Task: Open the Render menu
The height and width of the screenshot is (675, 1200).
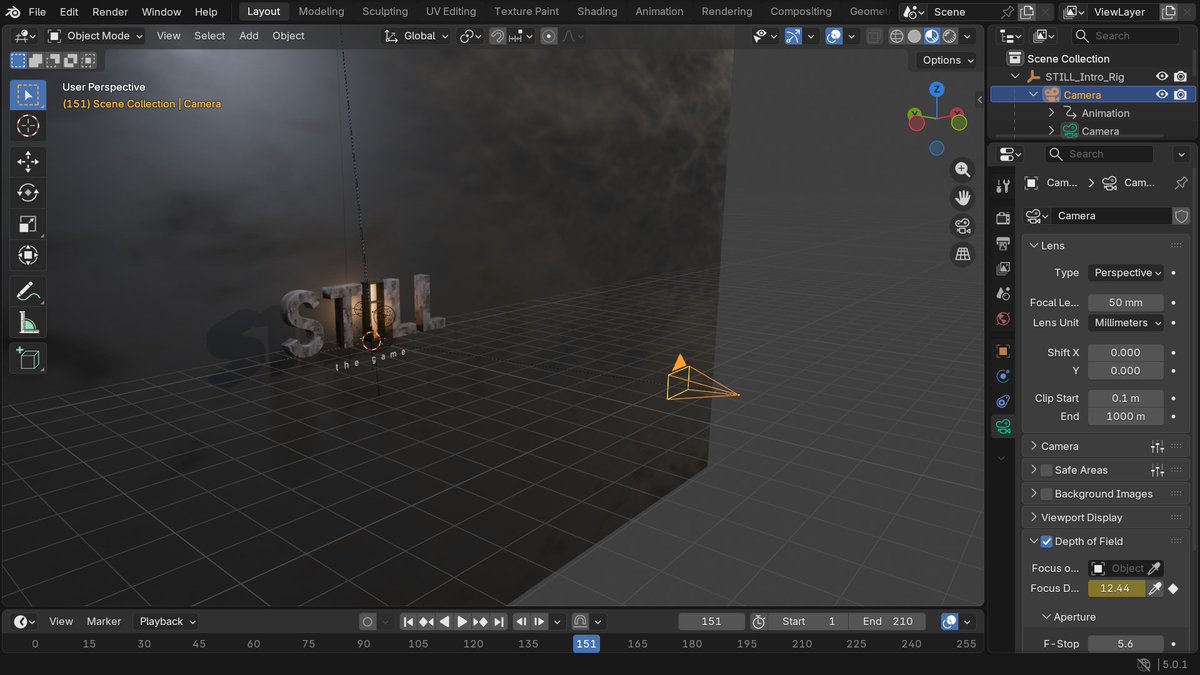Action: (x=110, y=12)
